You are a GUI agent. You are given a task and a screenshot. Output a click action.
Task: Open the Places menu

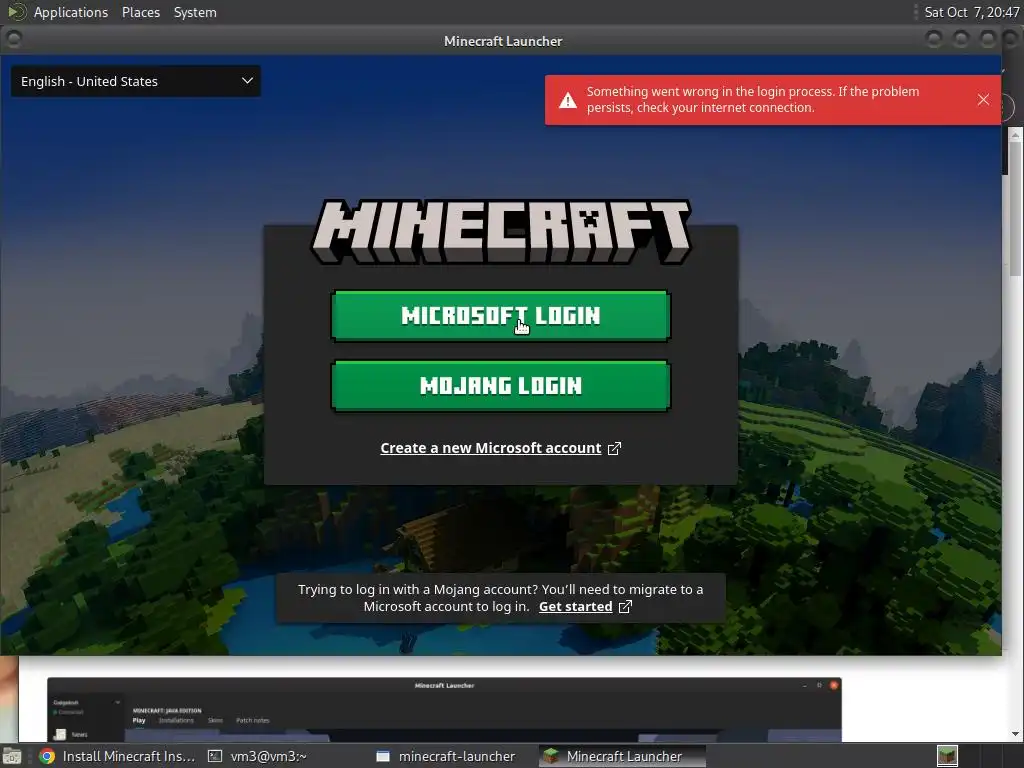tap(140, 12)
